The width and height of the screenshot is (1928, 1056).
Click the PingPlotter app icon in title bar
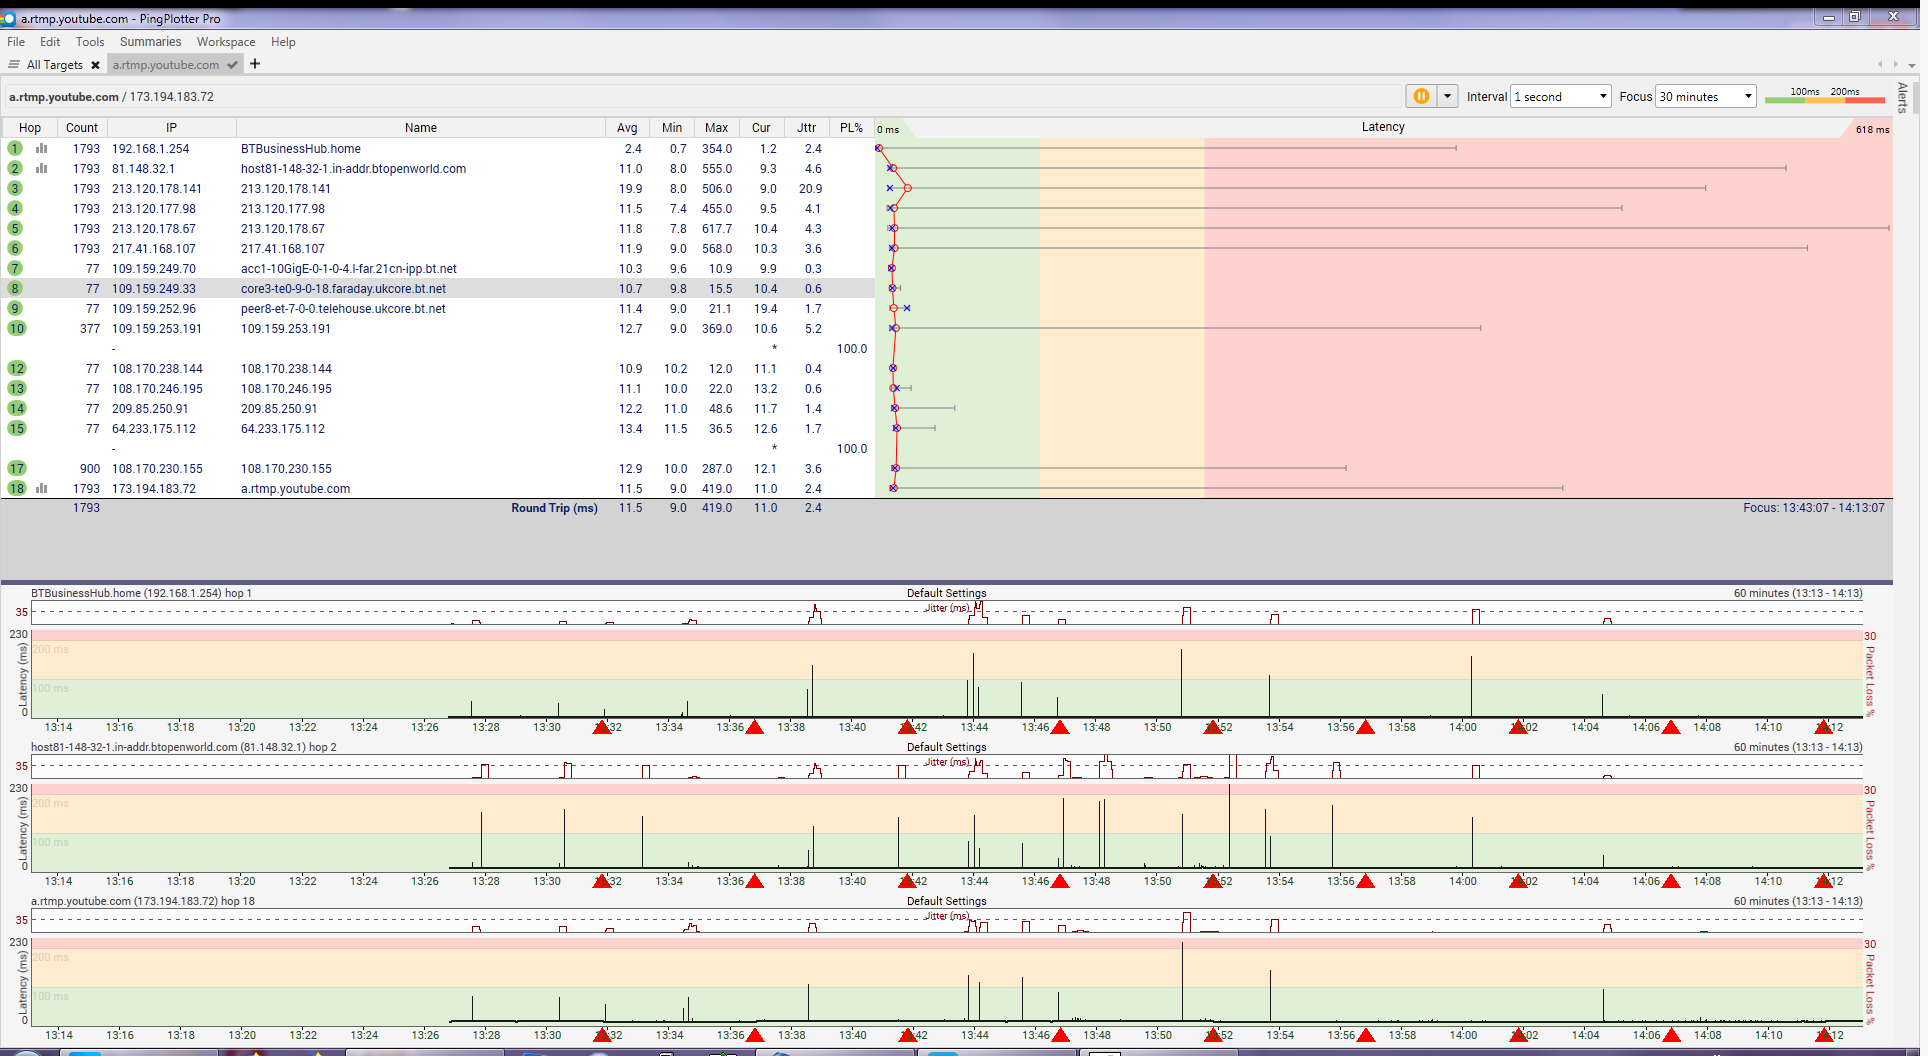click(9, 18)
